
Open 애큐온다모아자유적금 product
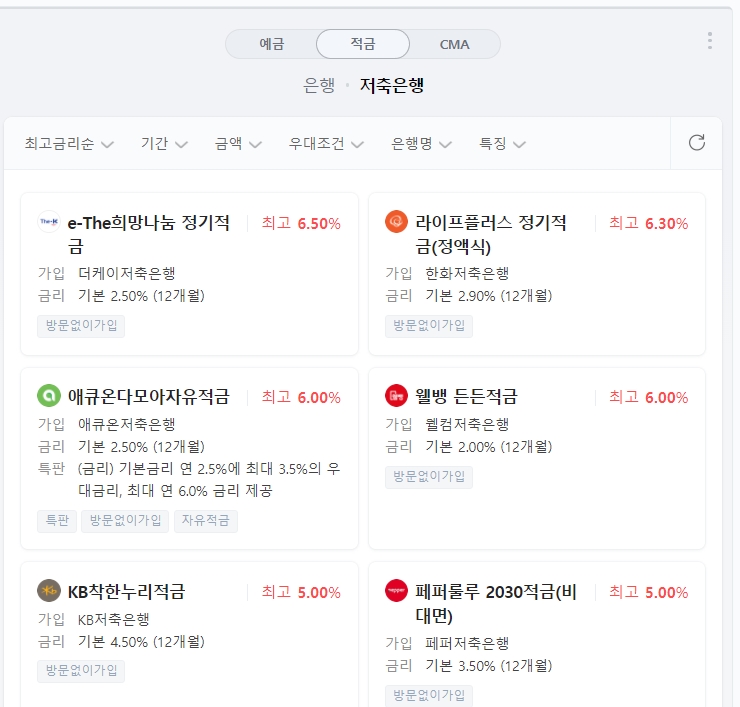(148, 396)
